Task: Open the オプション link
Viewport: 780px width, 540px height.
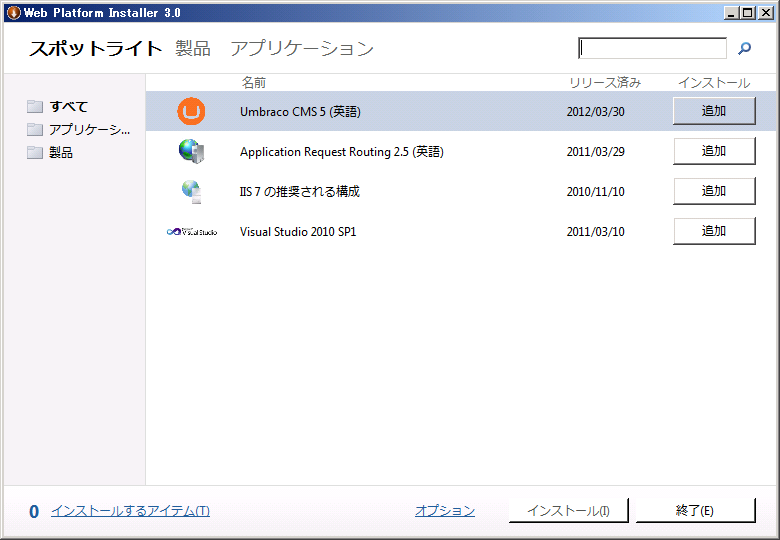Action: 445,511
